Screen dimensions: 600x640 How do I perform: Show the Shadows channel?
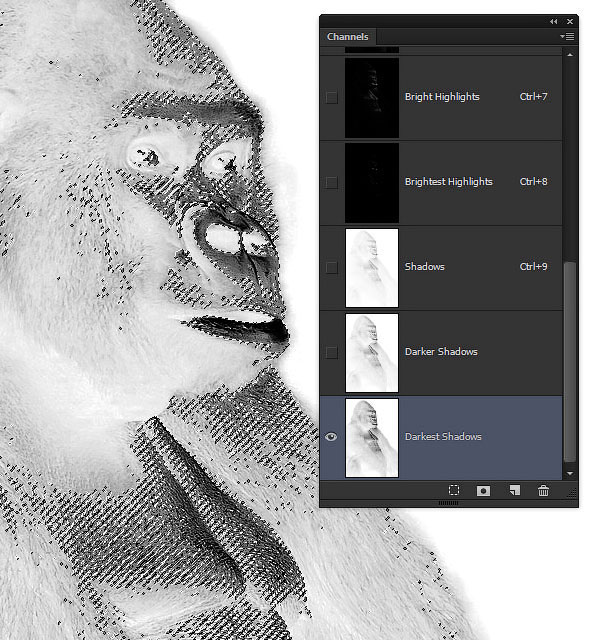coord(331,267)
